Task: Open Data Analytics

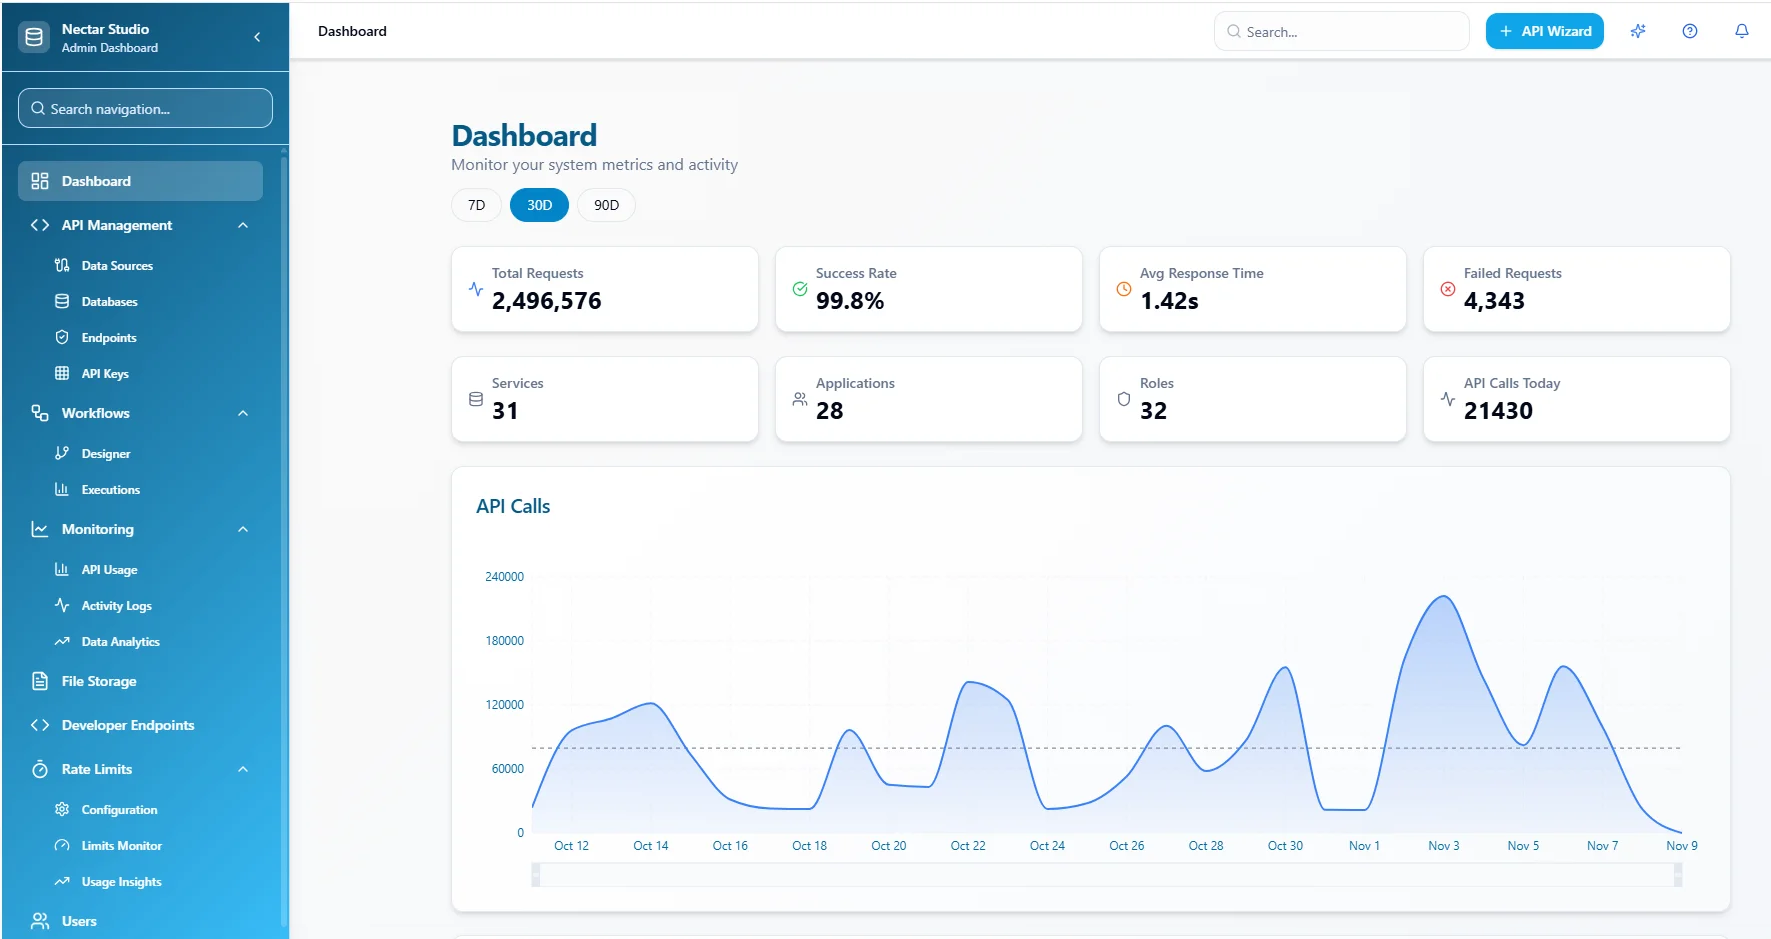Action: 118,641
